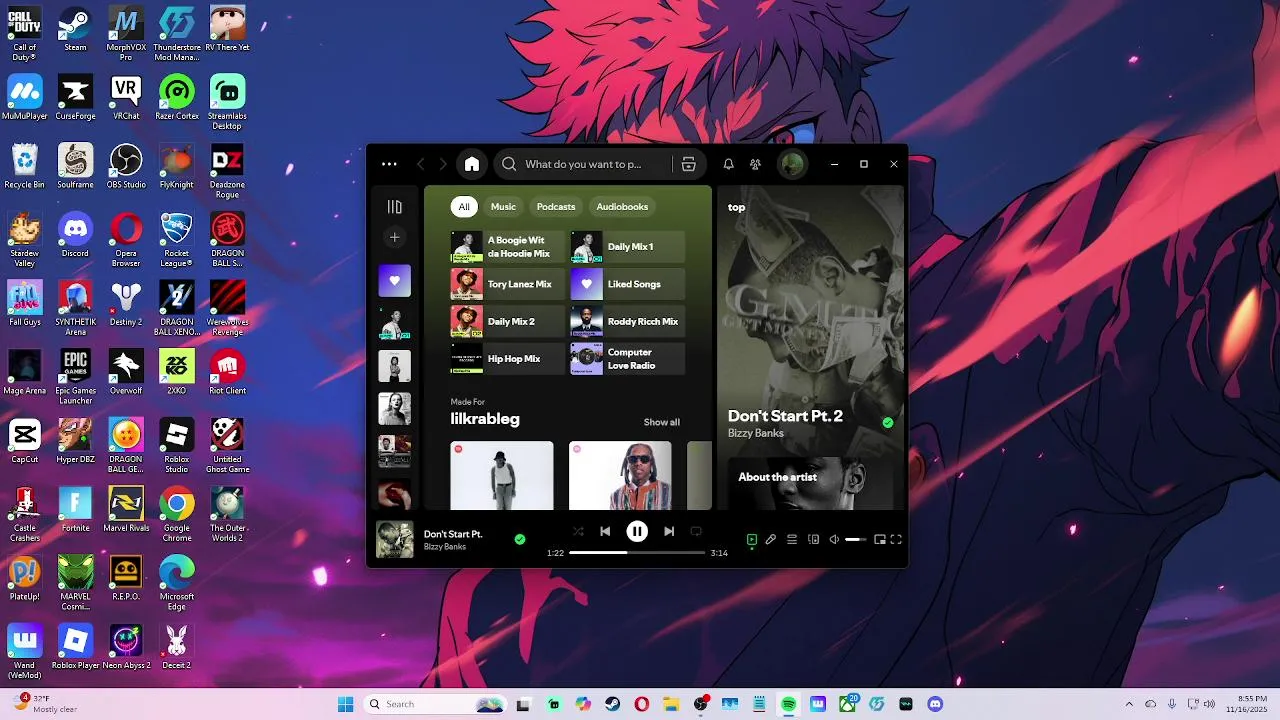This screenshot has width=1280, height=720.
Task: Open the Browse icon in the search bar
Action: pos(688,164)
